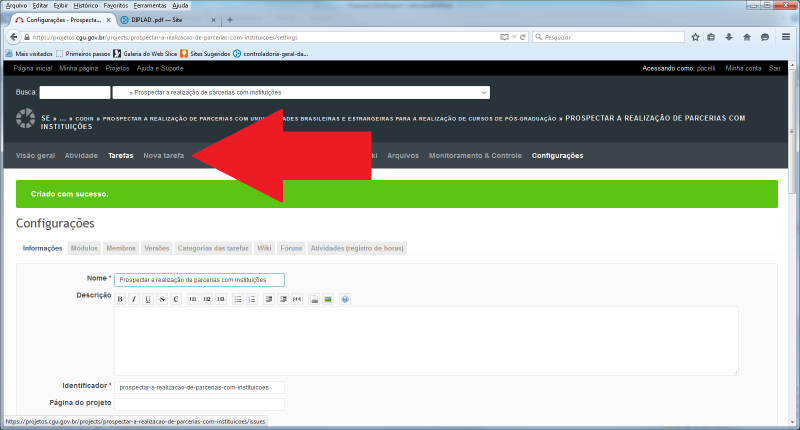Expand the project jump dropdown
Screen dimensions: 800x430
485,92
